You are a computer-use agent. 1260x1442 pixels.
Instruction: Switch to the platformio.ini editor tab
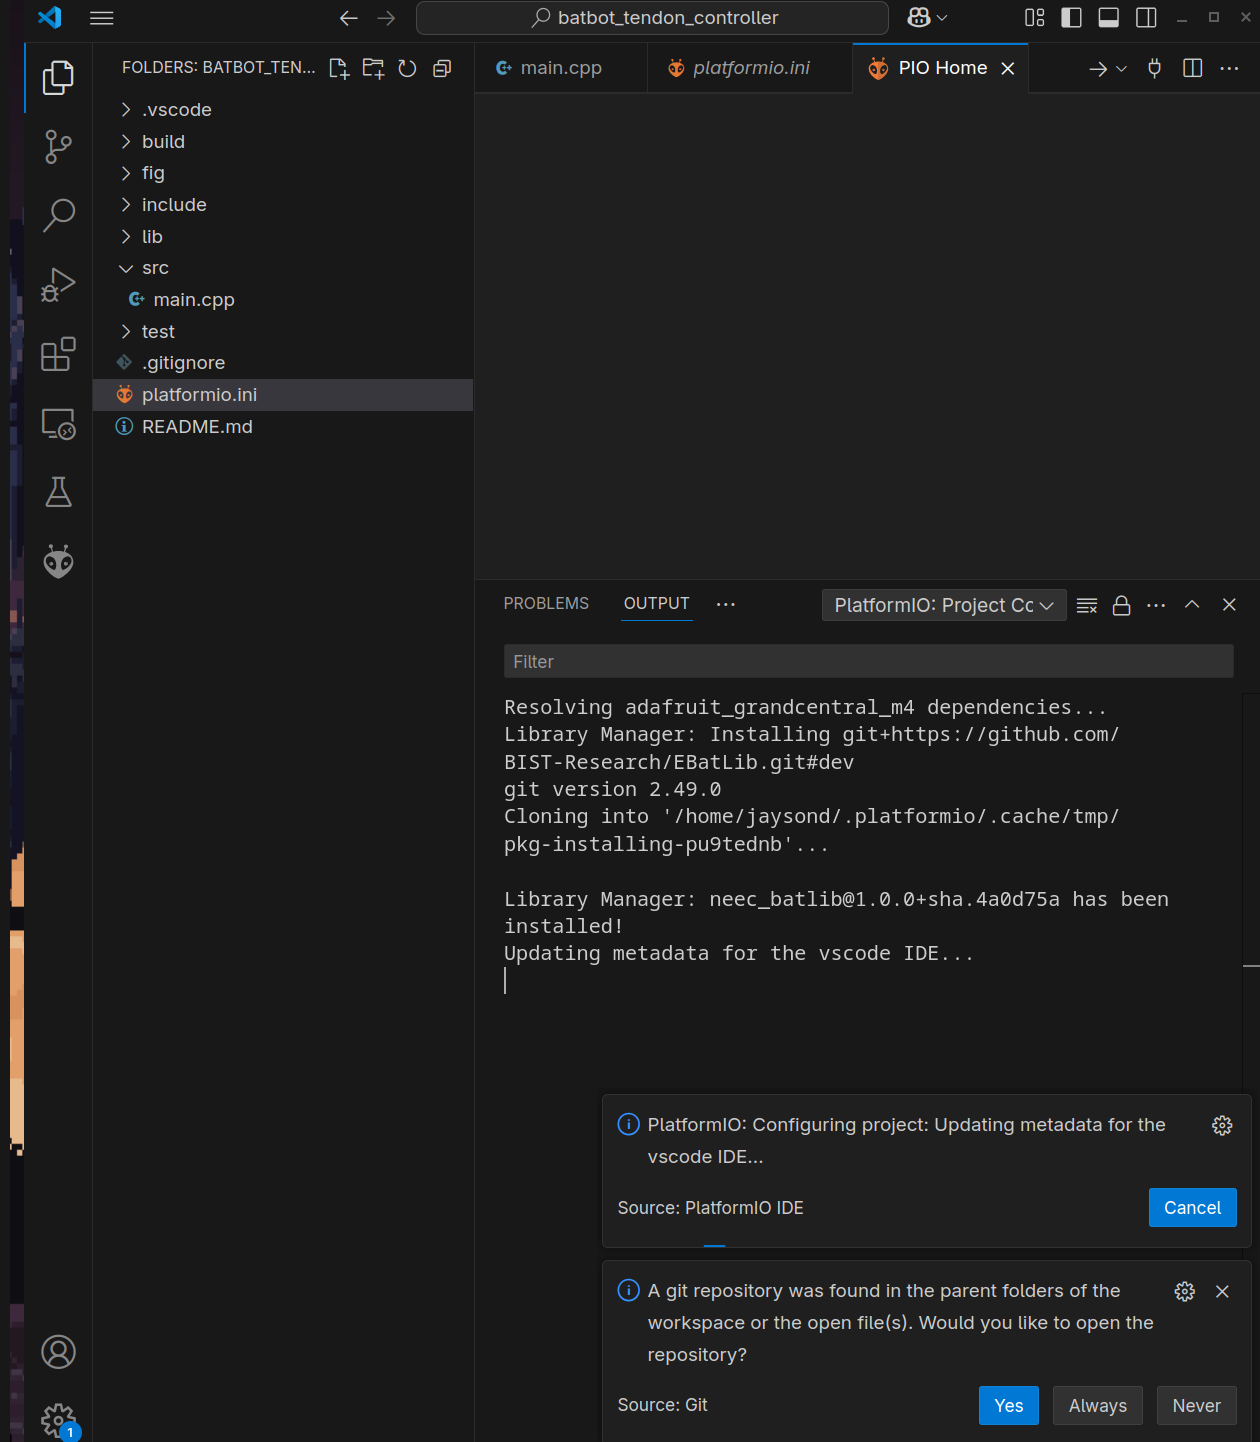[750, 68]
